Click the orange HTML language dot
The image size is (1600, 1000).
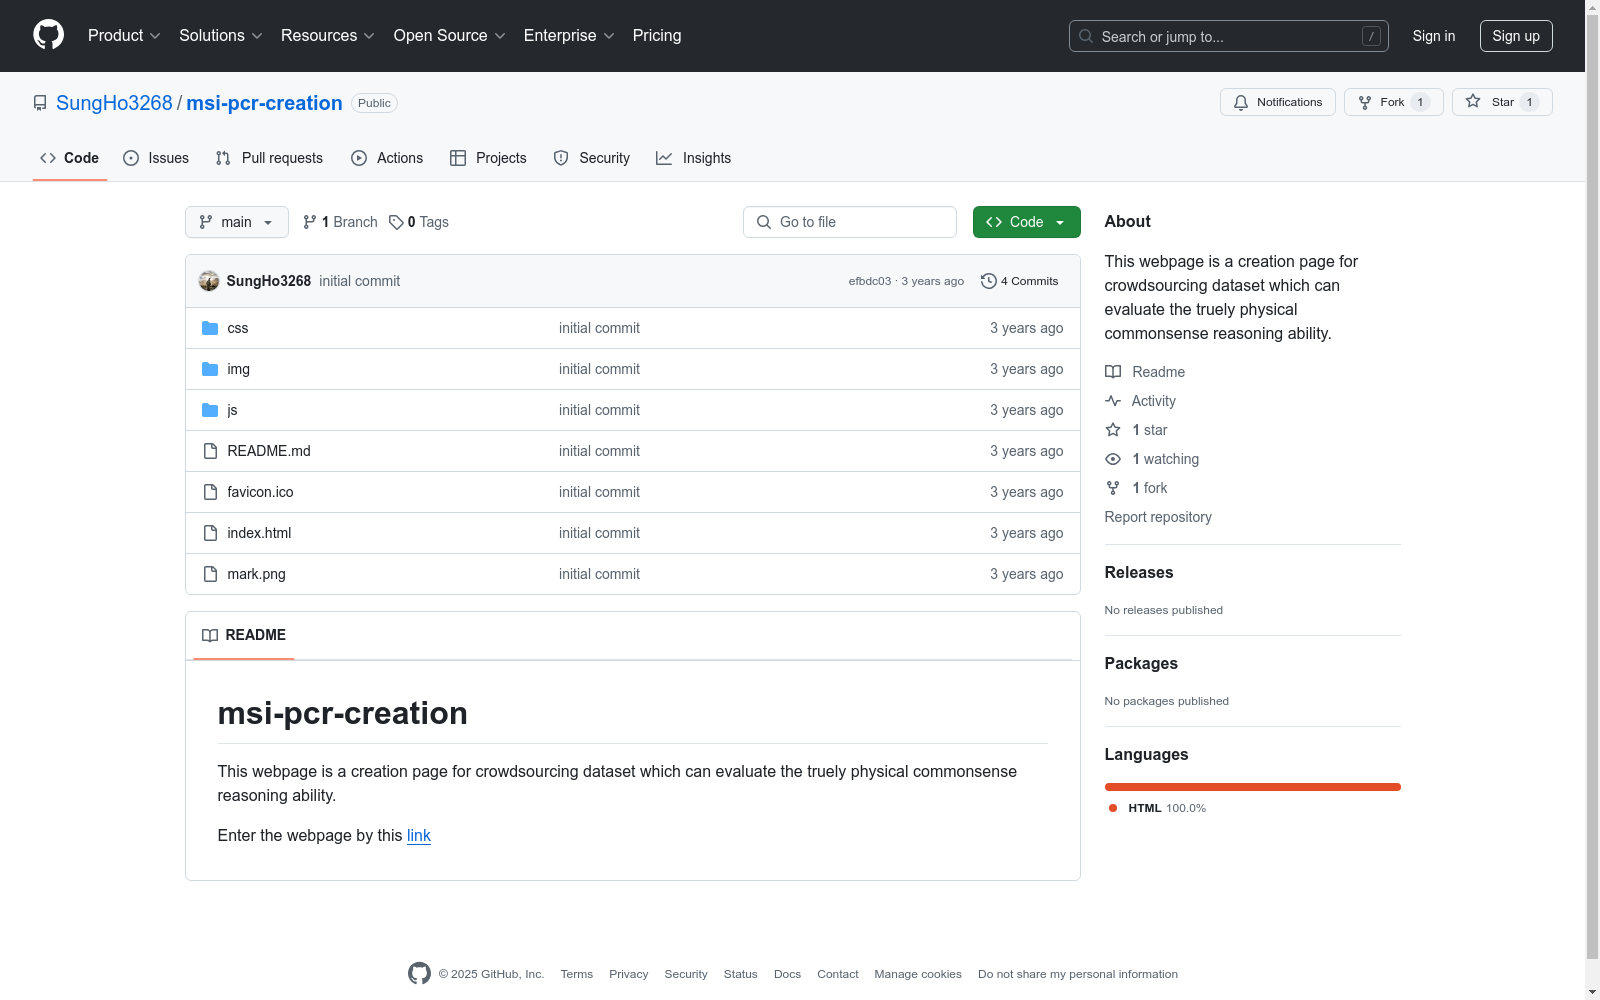pos(1113,808)
